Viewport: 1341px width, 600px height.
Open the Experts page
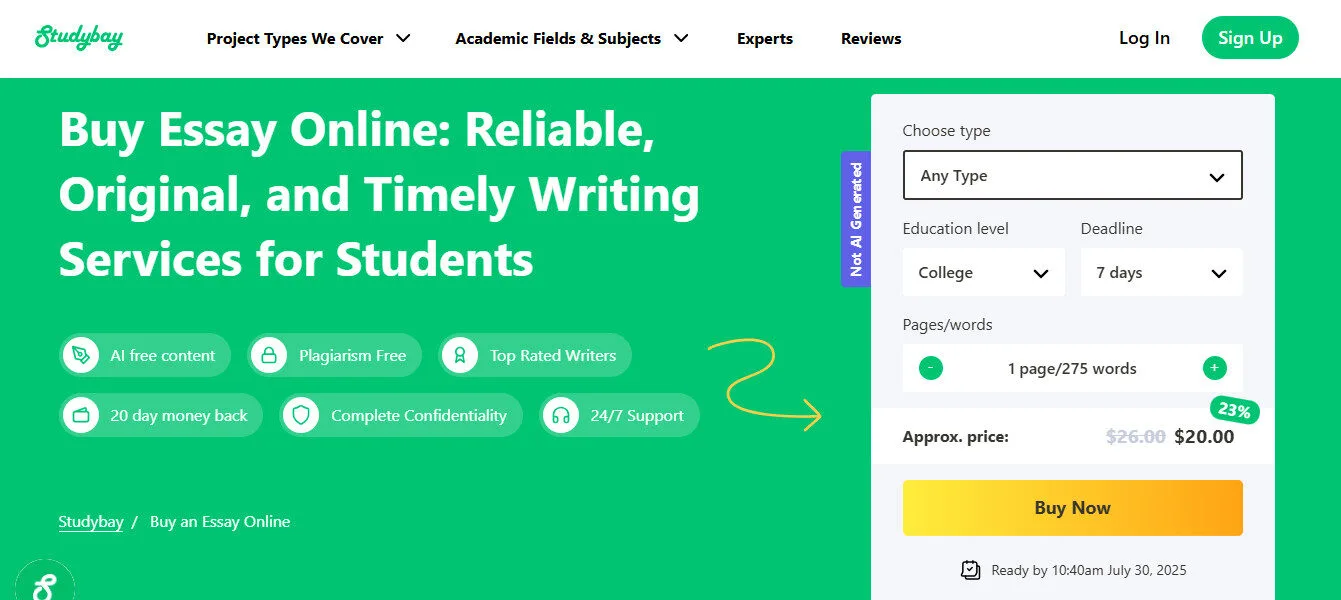pyautogui.click(x=765, y=39)
